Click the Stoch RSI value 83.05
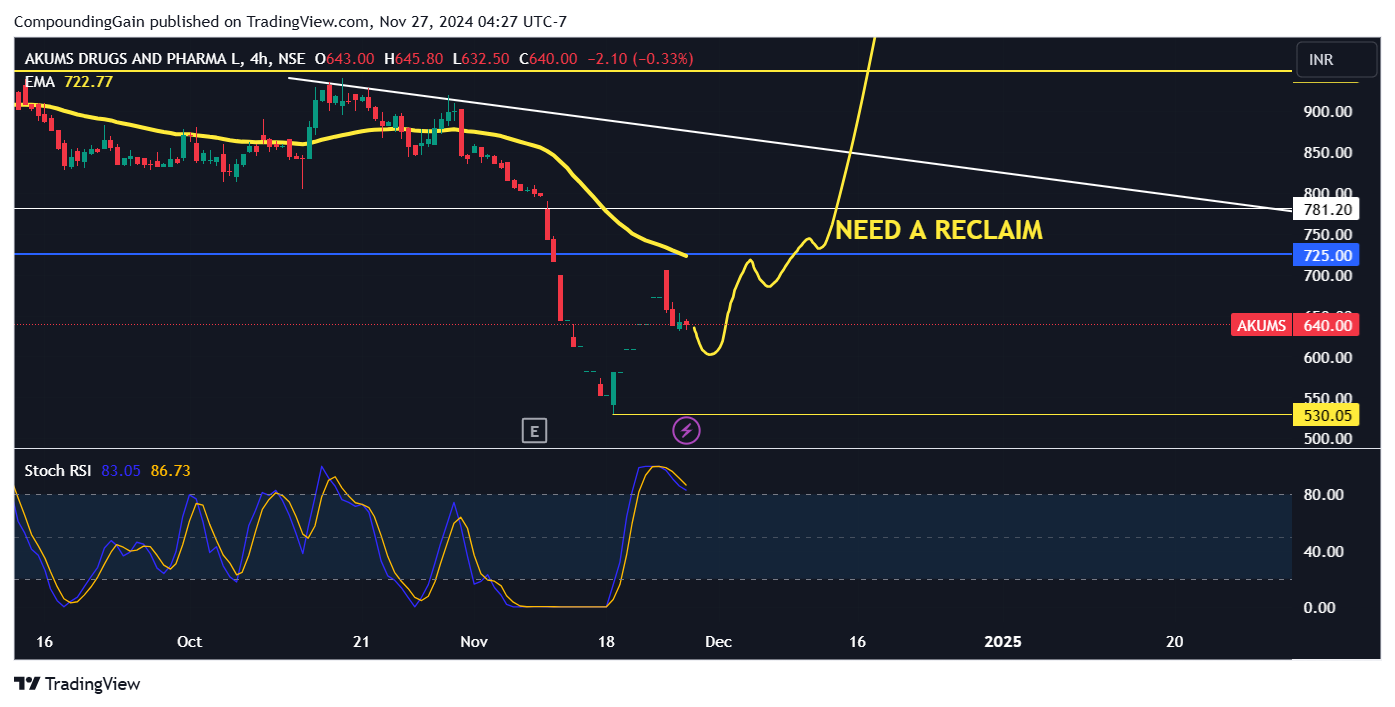Viewport: 1395px width, 707px height. coord(121,470)
